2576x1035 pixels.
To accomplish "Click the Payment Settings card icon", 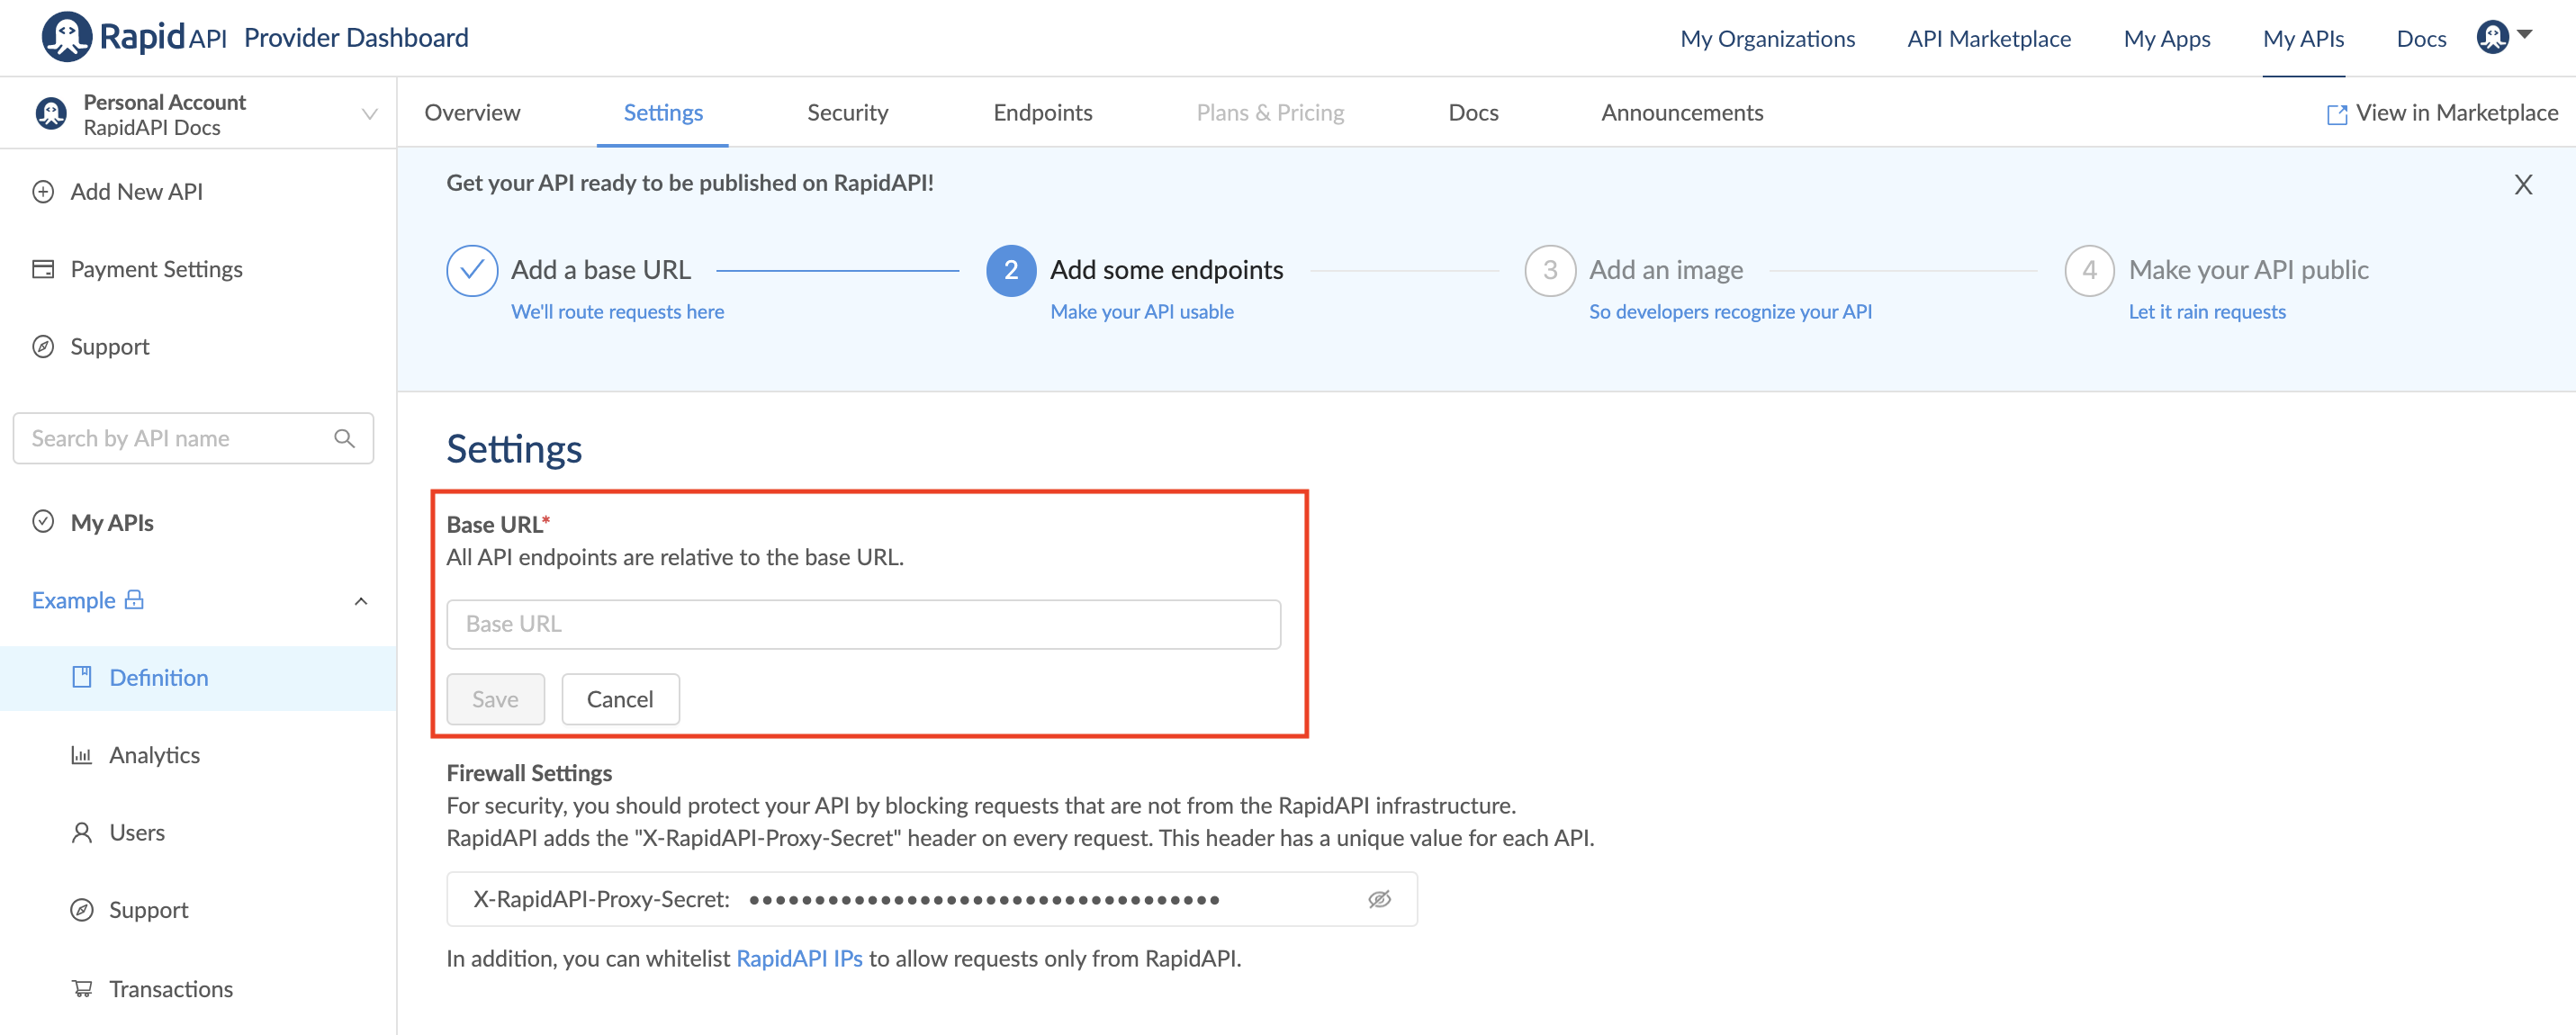I will 43,269.
